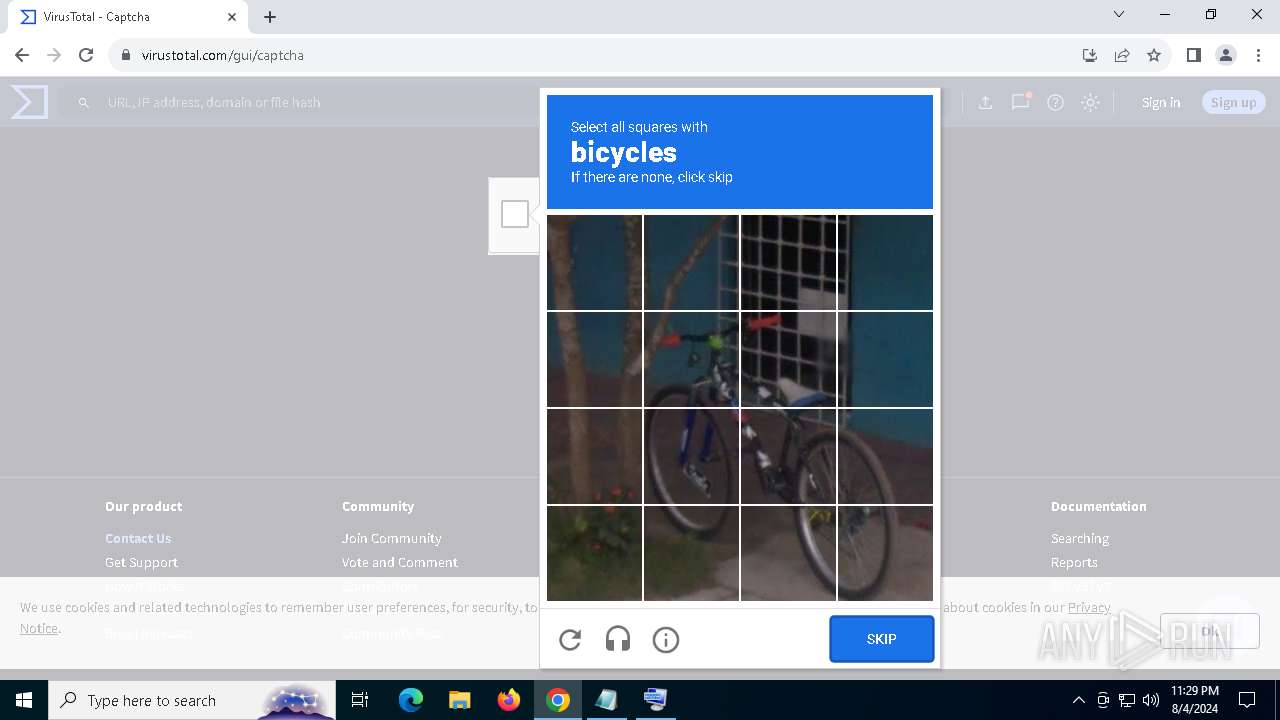Open File Explorer from taskbar
1280x720 pixels.
coord(459,700)
